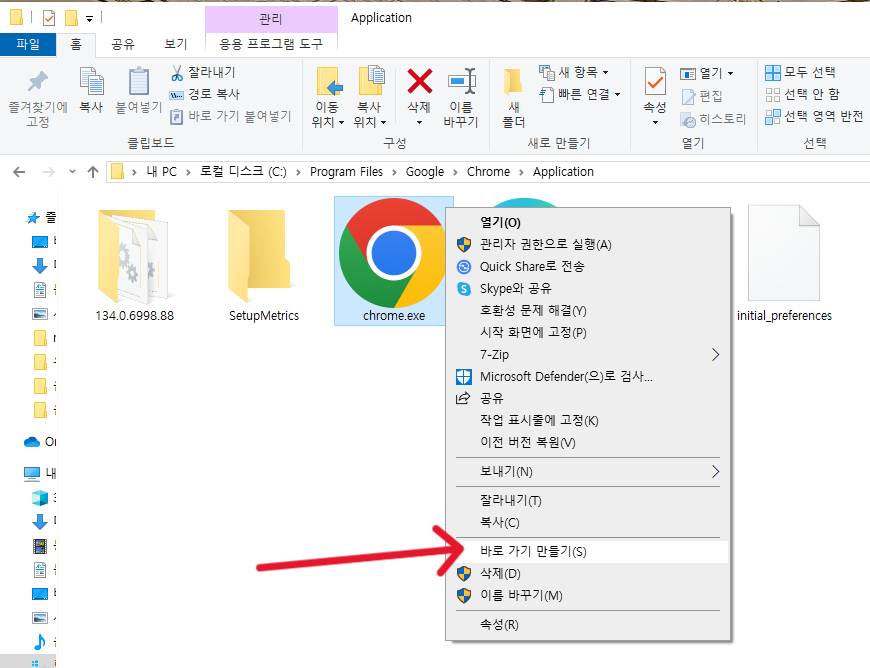Choose Quick Share로 전송 from context menu

coord(588,267)
